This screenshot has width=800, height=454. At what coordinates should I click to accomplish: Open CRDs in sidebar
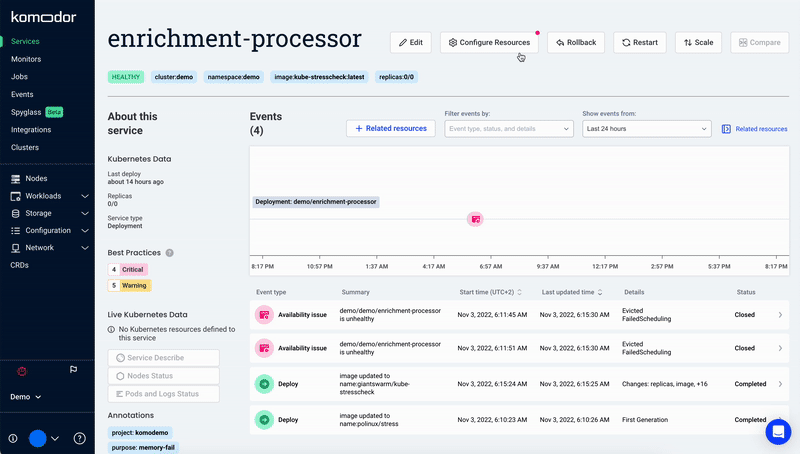19,265
